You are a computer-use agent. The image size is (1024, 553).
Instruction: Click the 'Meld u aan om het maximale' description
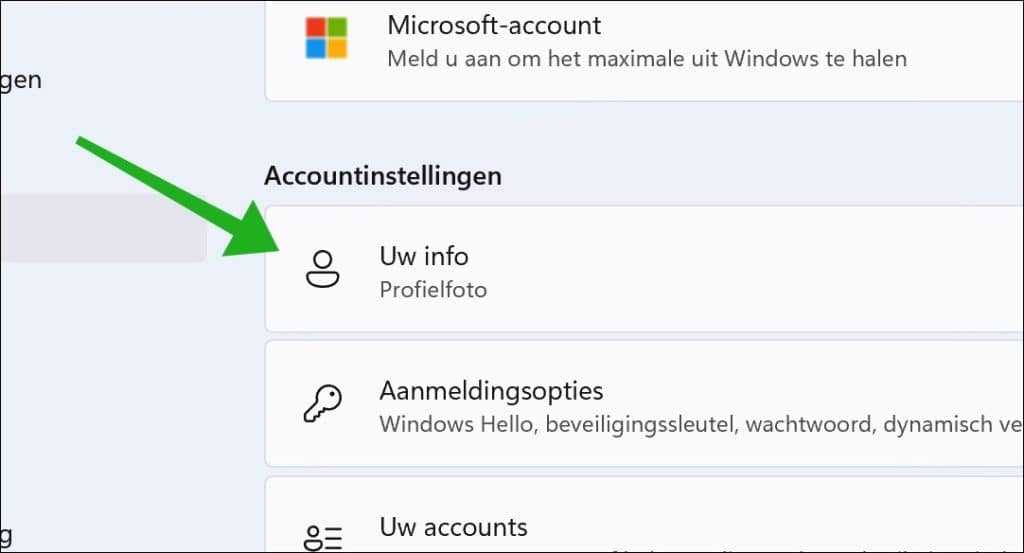pyautogui.click(x=647, y=59)
